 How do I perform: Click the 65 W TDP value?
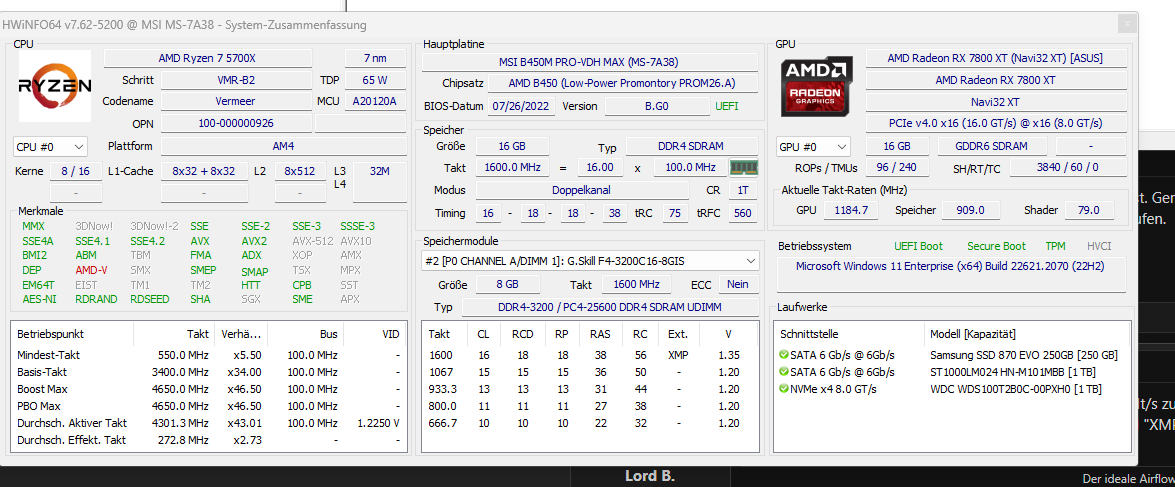click(375, 79)
